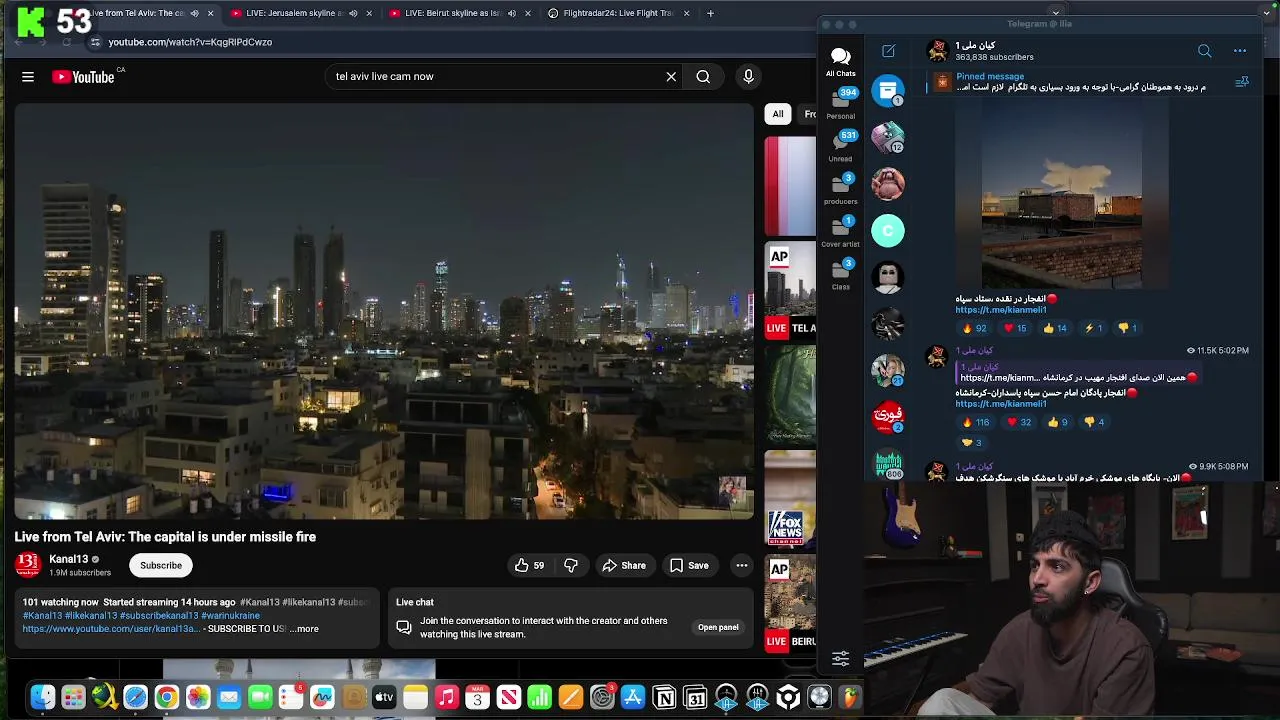1280x720 pixels.
Task: Clear the YouTube search query
Action: coord(671,77)
